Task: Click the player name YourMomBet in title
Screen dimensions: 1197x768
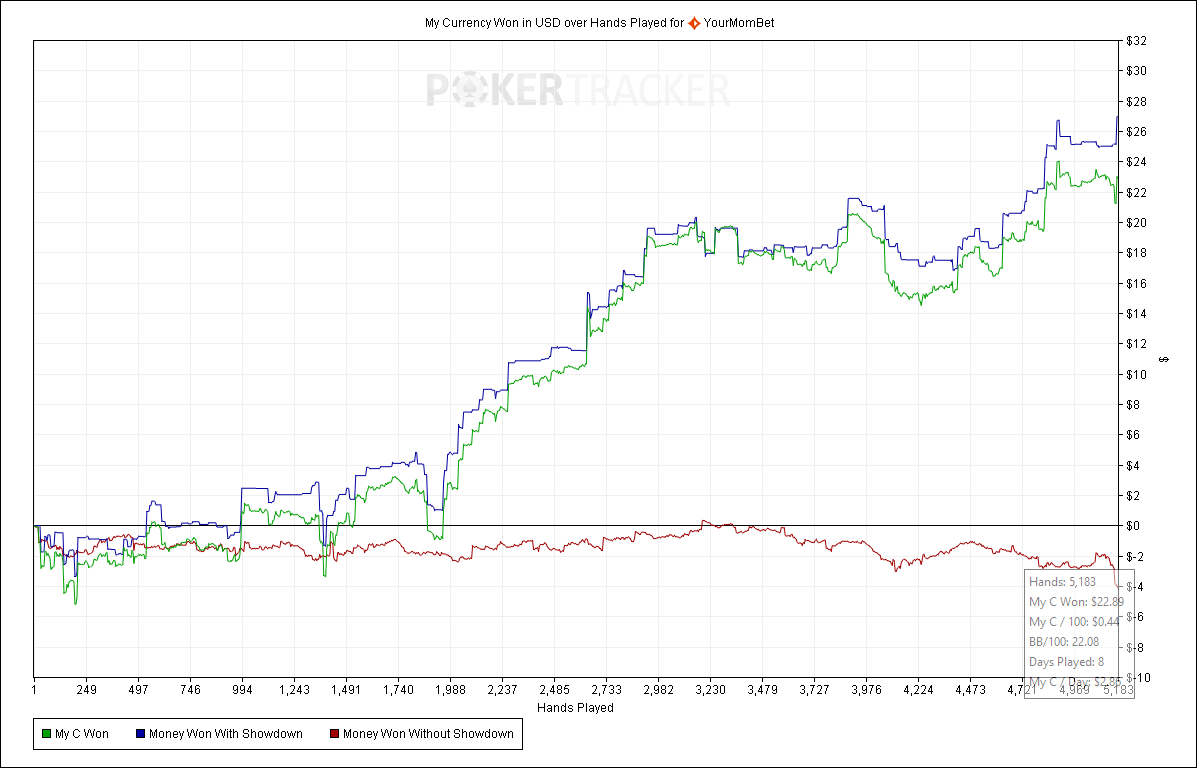Action: point(739,23)
